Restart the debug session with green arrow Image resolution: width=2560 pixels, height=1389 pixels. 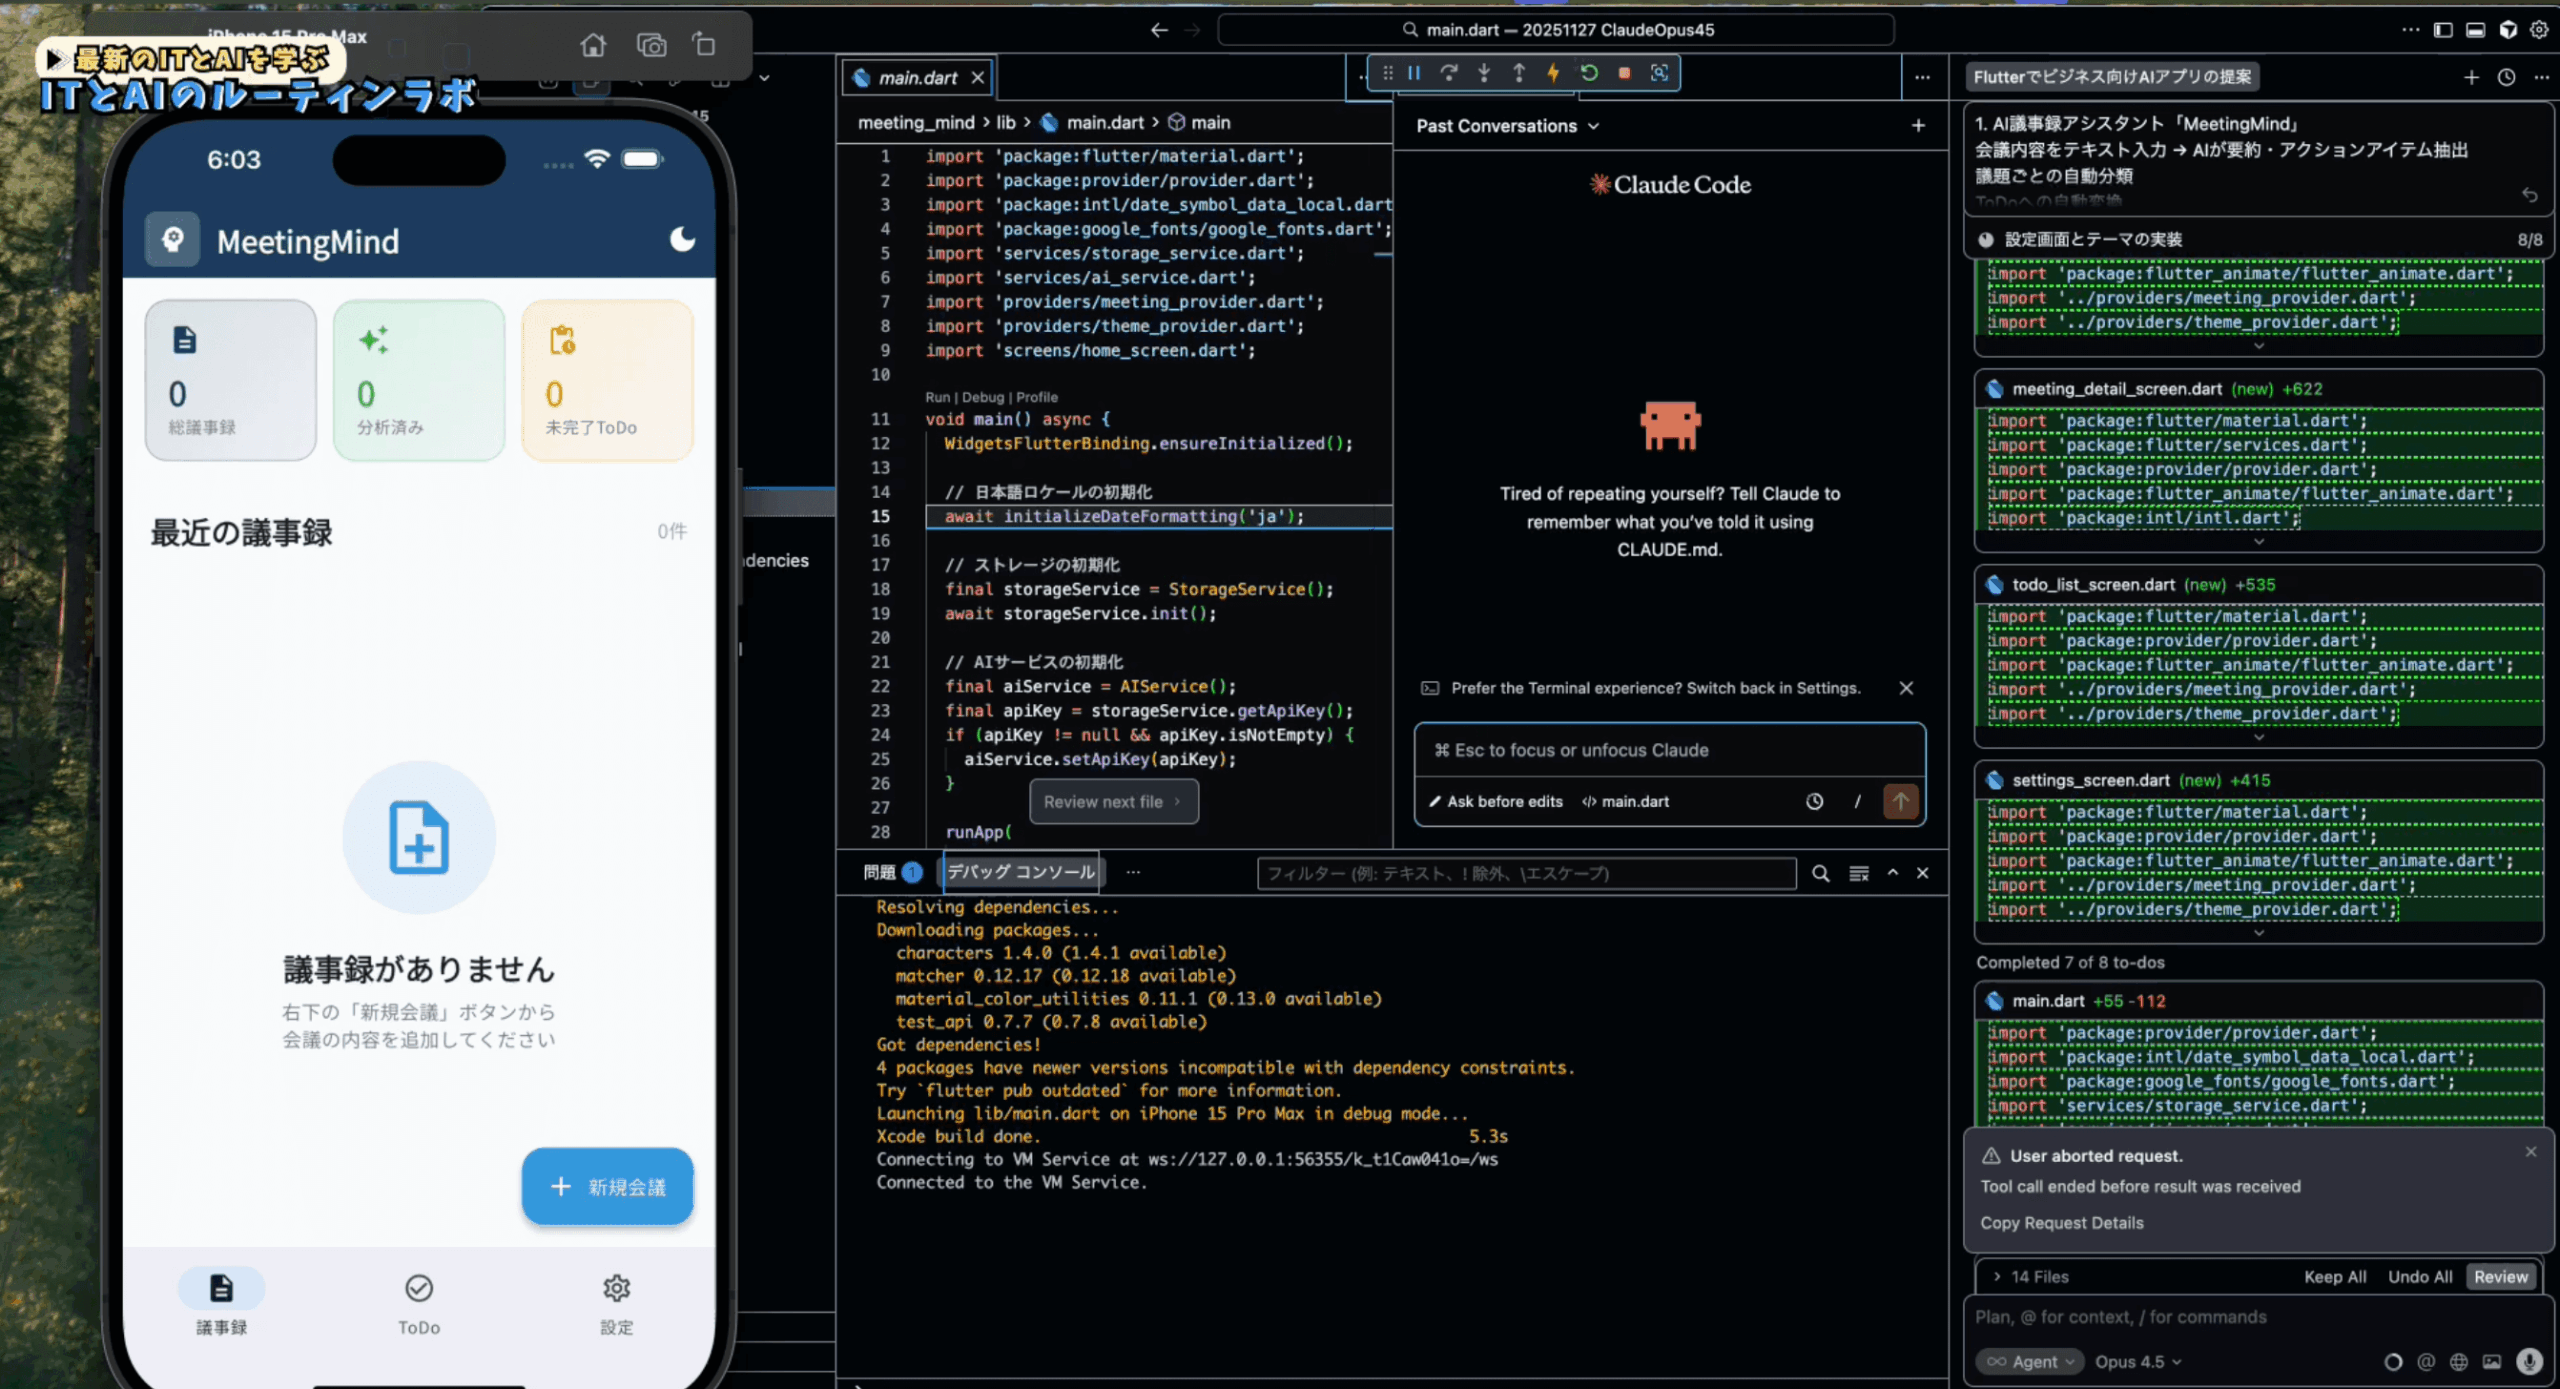pyautogui.click(x=1589, y=73)
